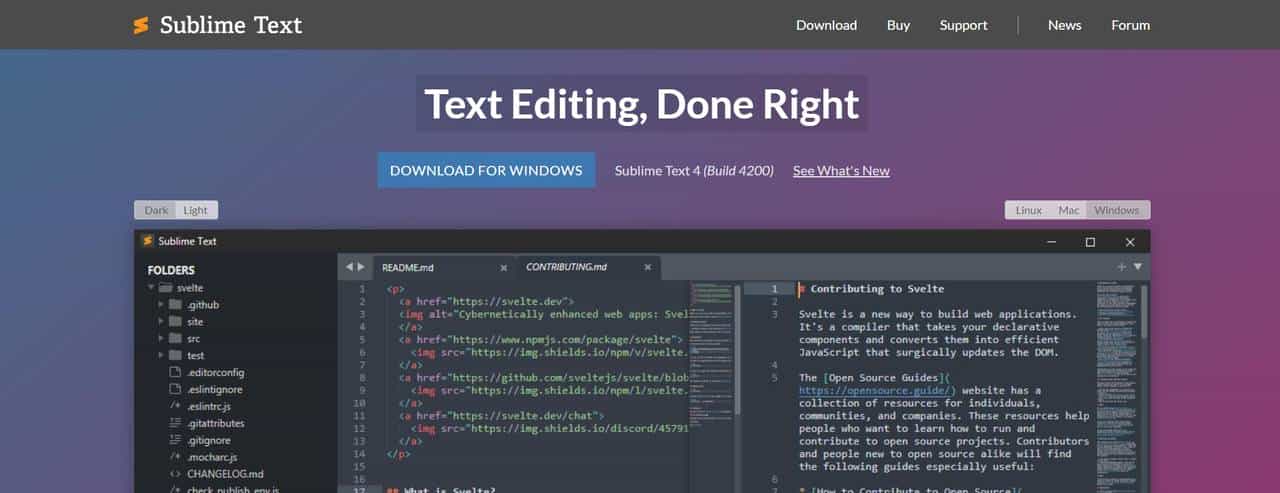Select the .gitattributes file name
Viewport: 1280px width, 493px height.
[215, 423]
